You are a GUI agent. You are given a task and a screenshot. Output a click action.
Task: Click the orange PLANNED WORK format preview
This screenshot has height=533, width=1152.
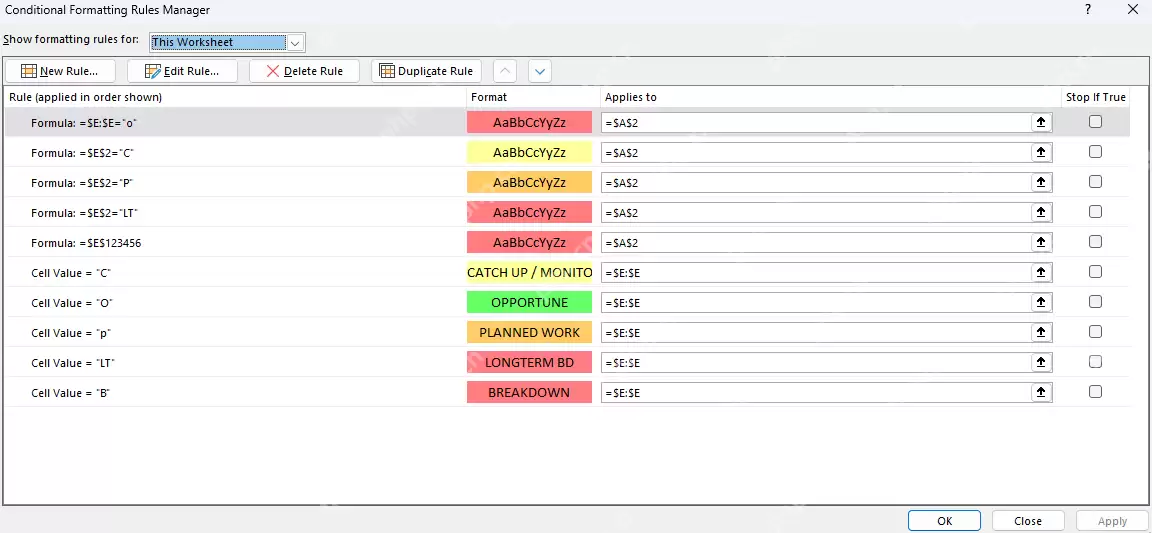(x=529, y=333)
